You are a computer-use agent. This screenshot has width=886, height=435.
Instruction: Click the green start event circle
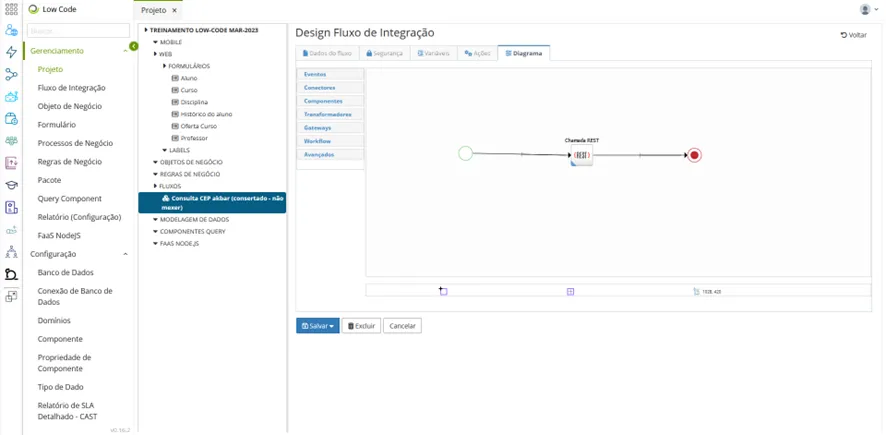click(466, 153)
